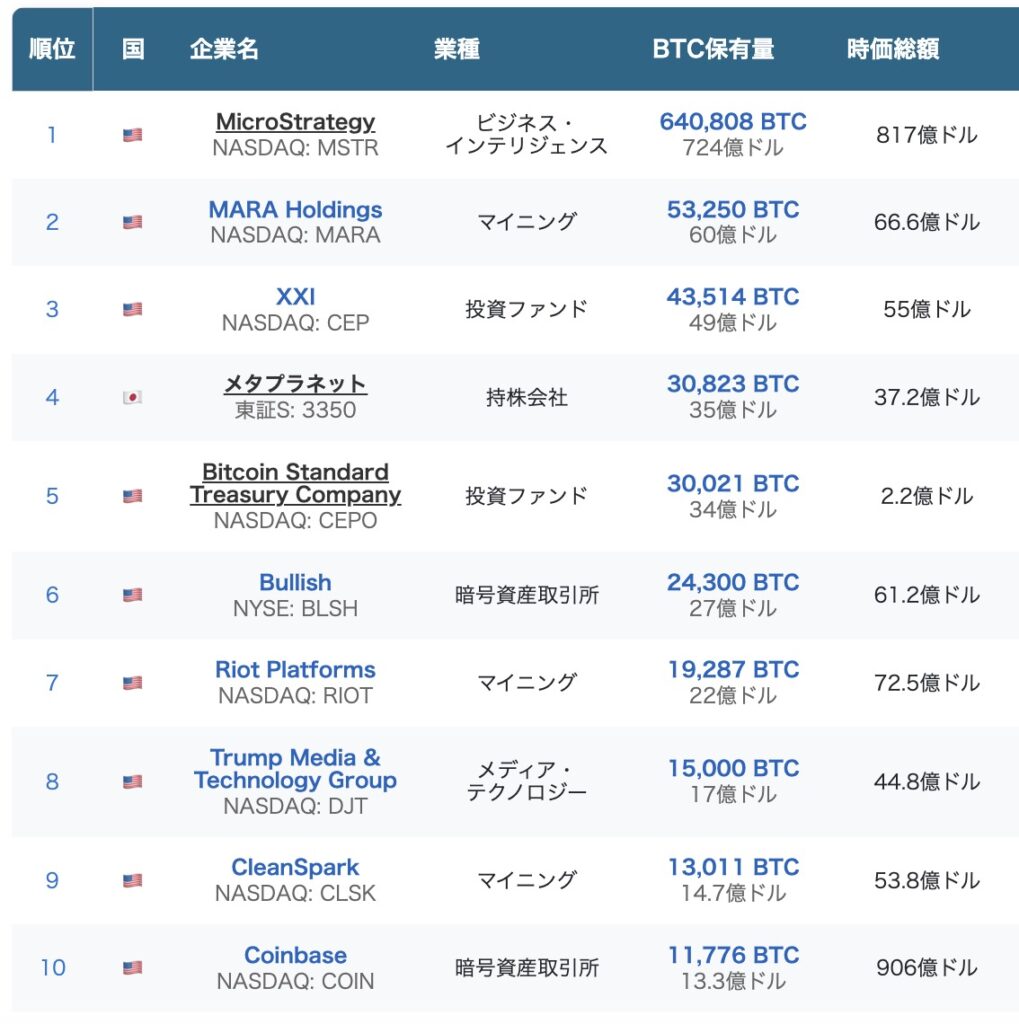
Task: Click the 640,808 BTC holdings figure
Action: [732, 122]
